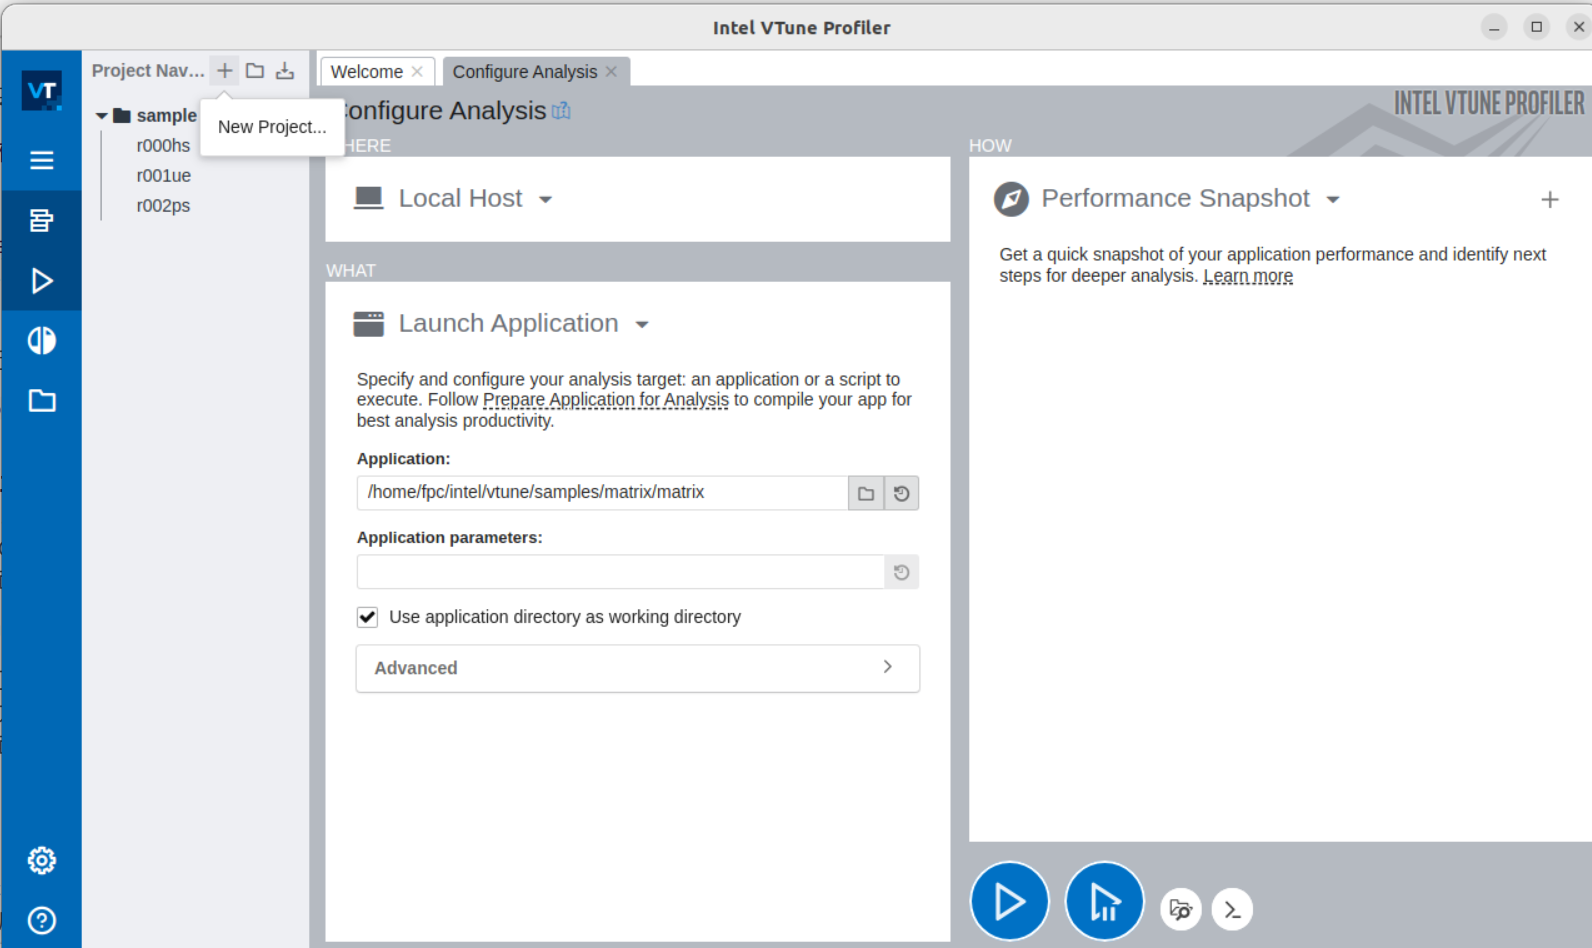This screenshot has height=948, width=1592.
Task: Click the help icon beside Configure Analysis title
Action: point(562,111)
